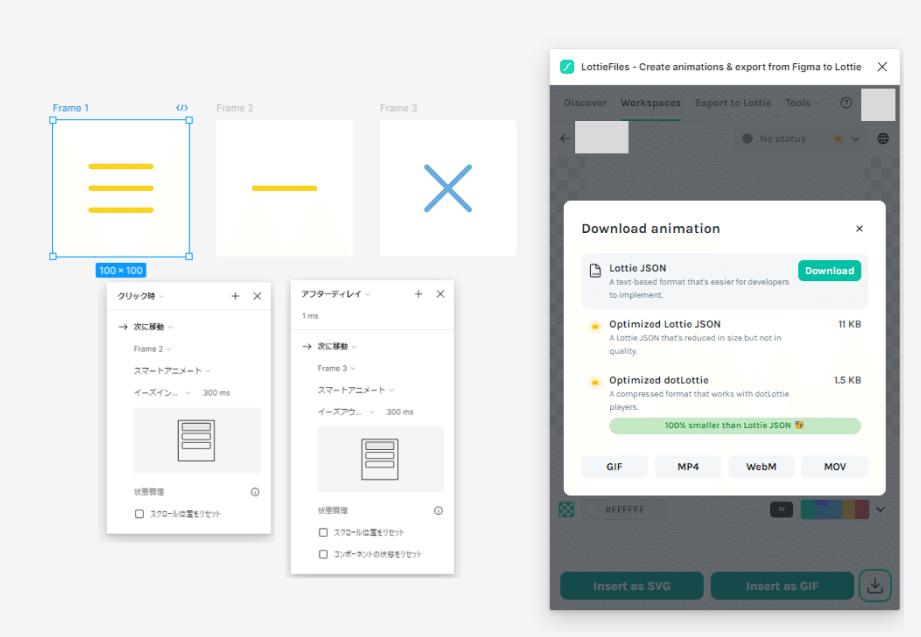Open the スマートアニメート dropdown in アフターディレイ panel
Image resolution: width=921 pixels, height=637 pixels.
point(356,390)
